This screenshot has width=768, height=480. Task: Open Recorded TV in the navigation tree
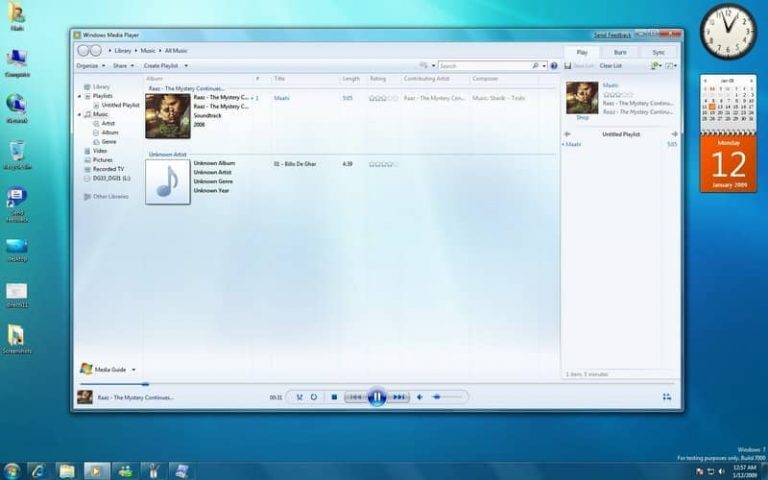pos(108,169)
